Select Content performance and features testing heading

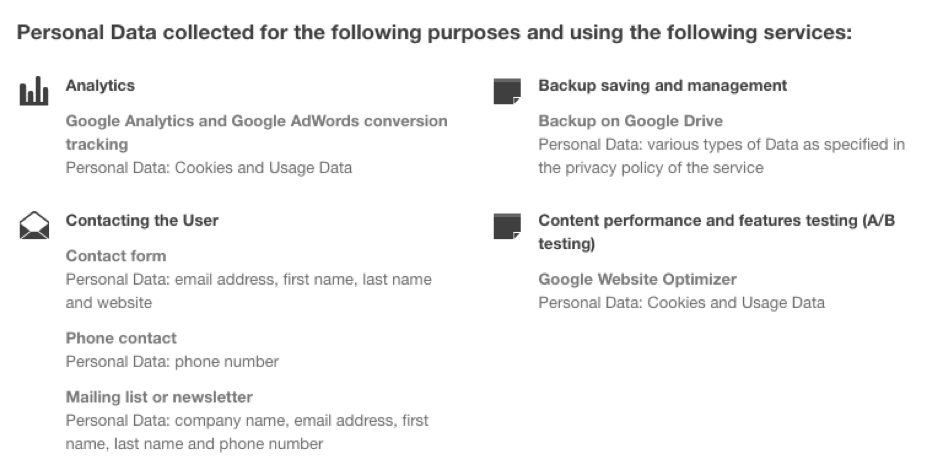(717, 232)
